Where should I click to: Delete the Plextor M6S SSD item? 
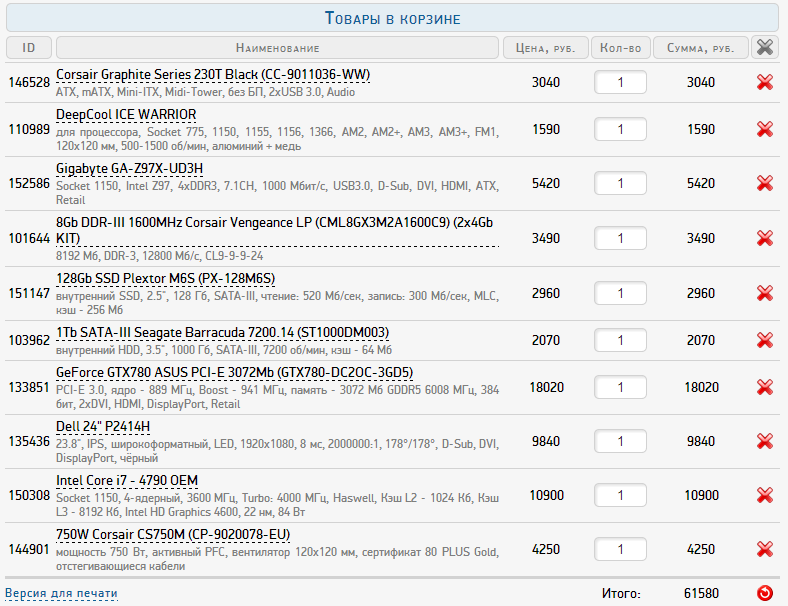point(764,293)
